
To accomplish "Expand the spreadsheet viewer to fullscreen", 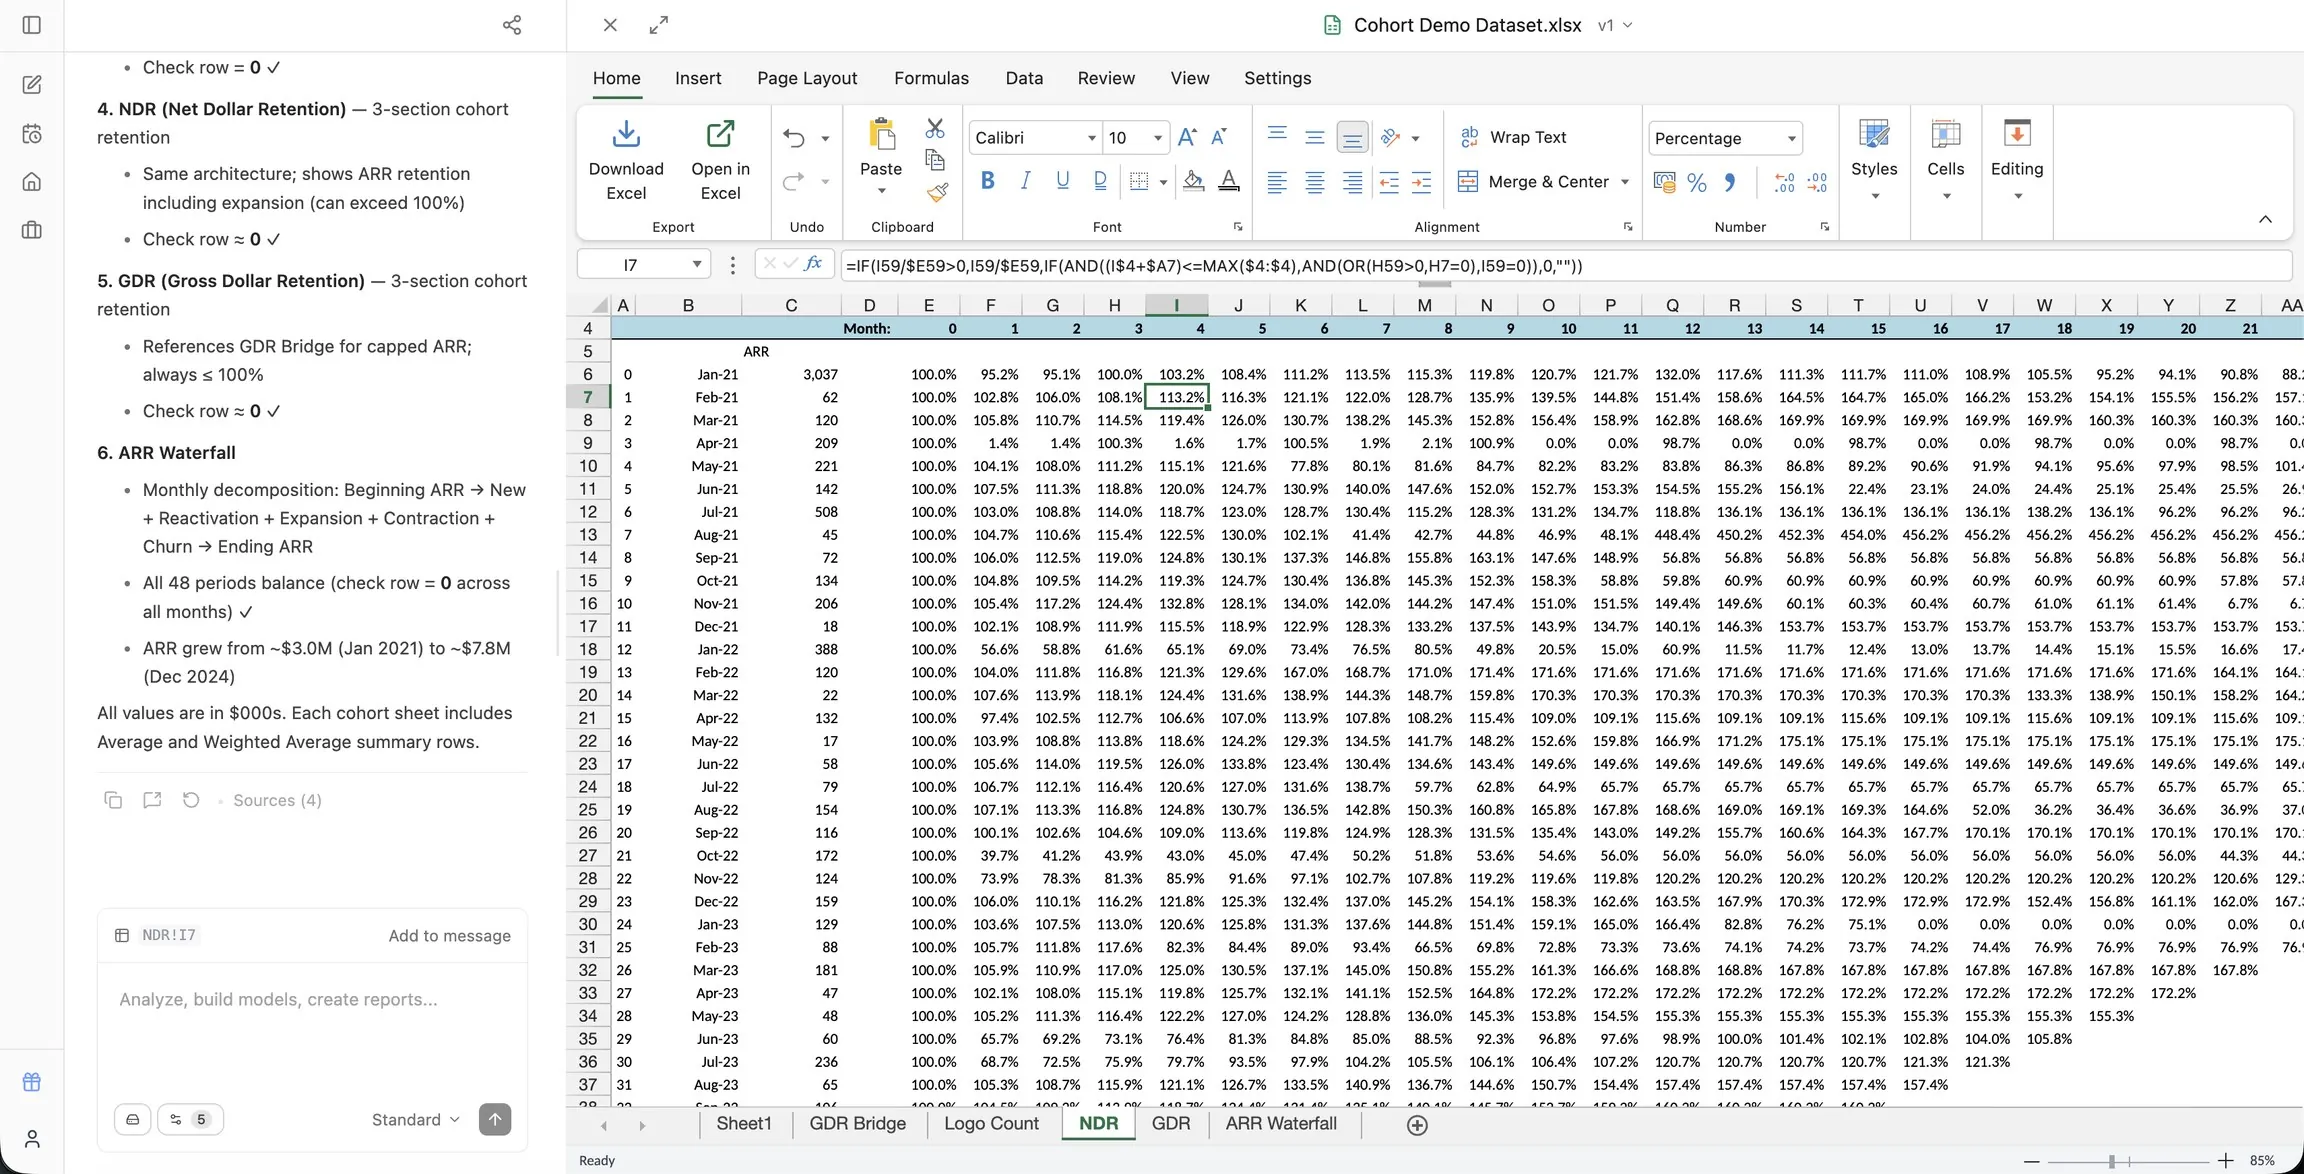I will click(x=658, y=25).
